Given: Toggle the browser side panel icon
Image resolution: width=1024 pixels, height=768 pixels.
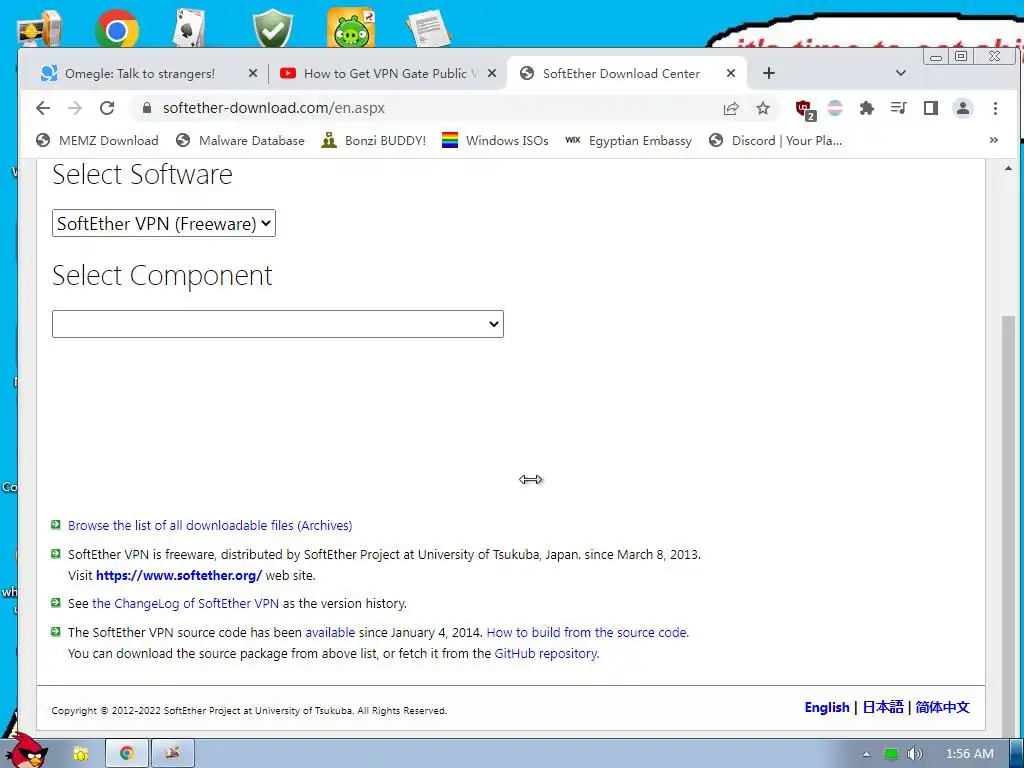Looking at the screenshot, I should coord(931,108).
